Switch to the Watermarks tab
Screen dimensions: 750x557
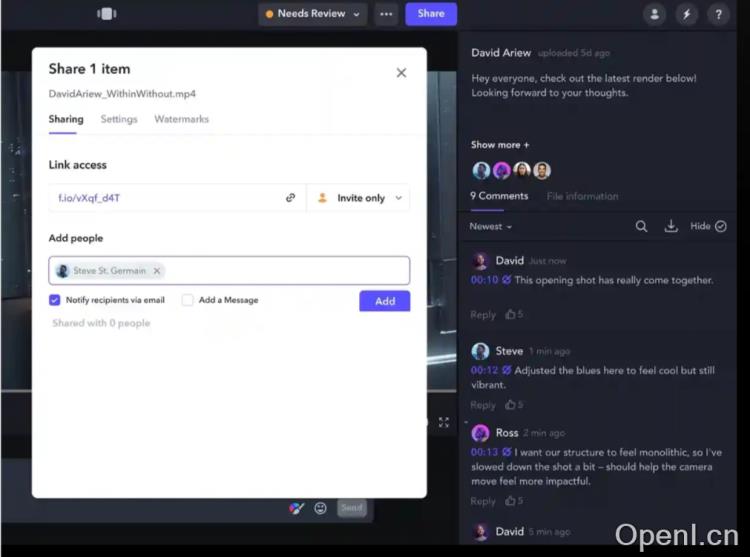pos(181,119)
